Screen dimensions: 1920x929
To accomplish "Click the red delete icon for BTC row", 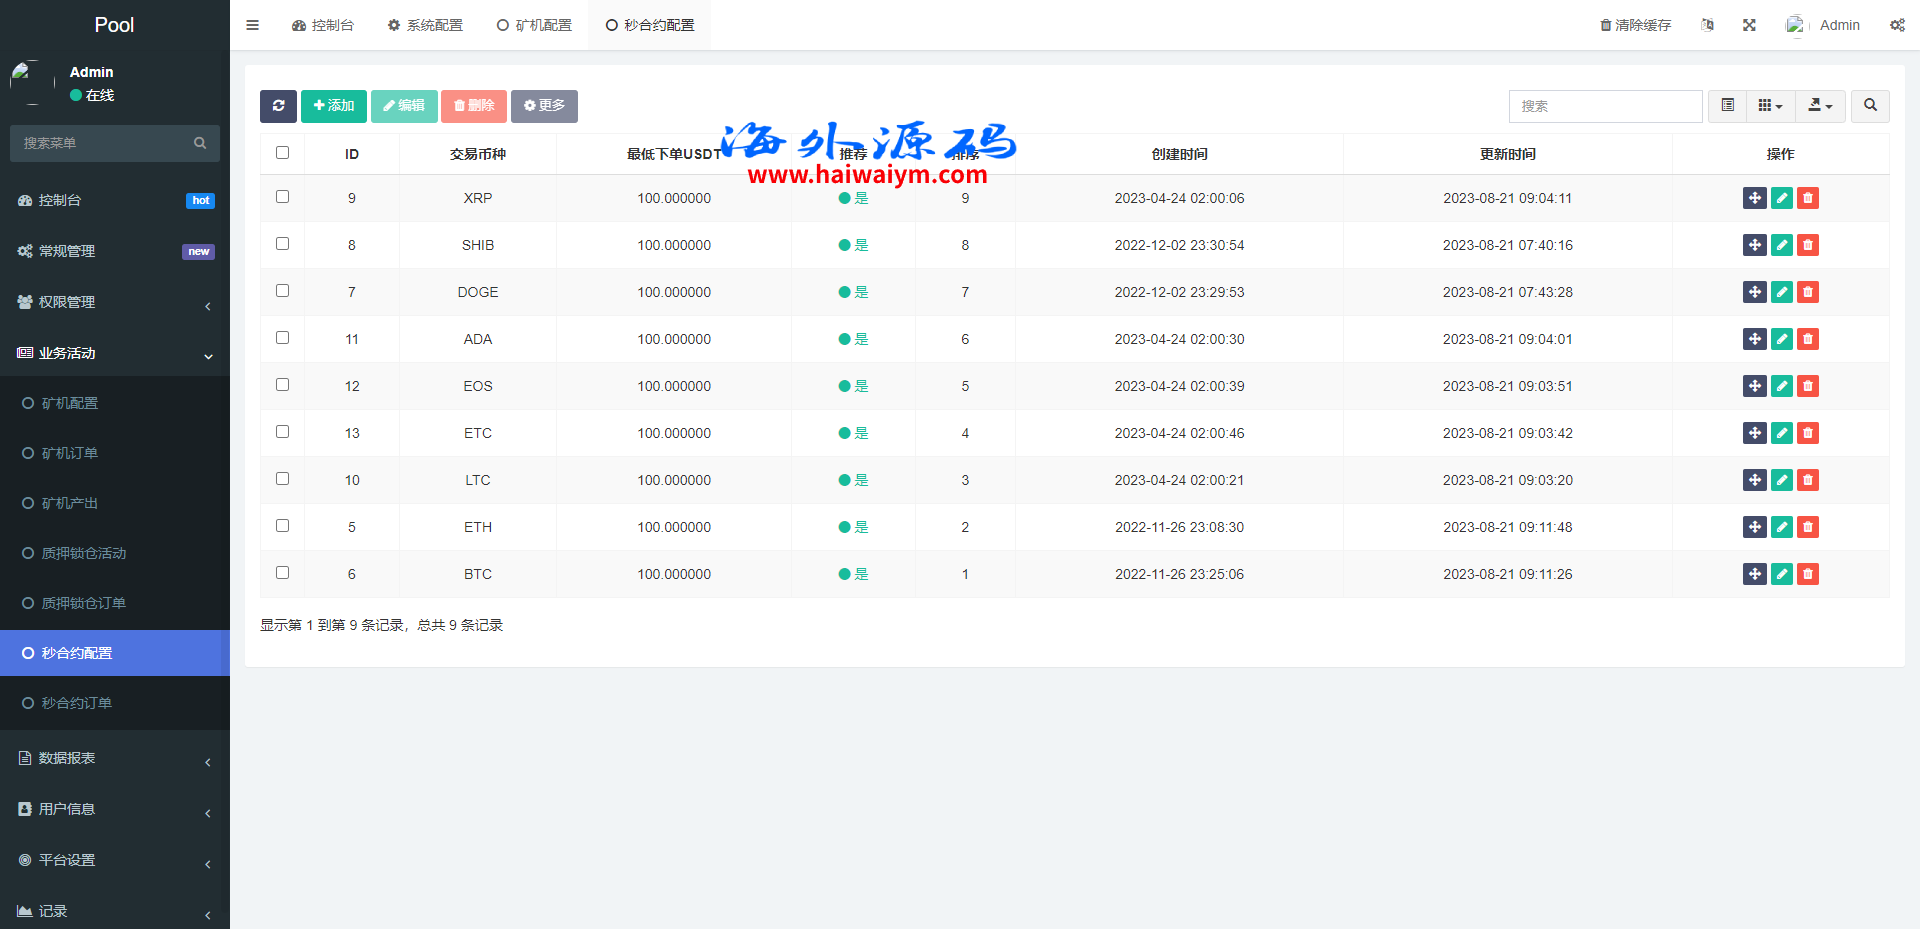I will coord(1807,574).
